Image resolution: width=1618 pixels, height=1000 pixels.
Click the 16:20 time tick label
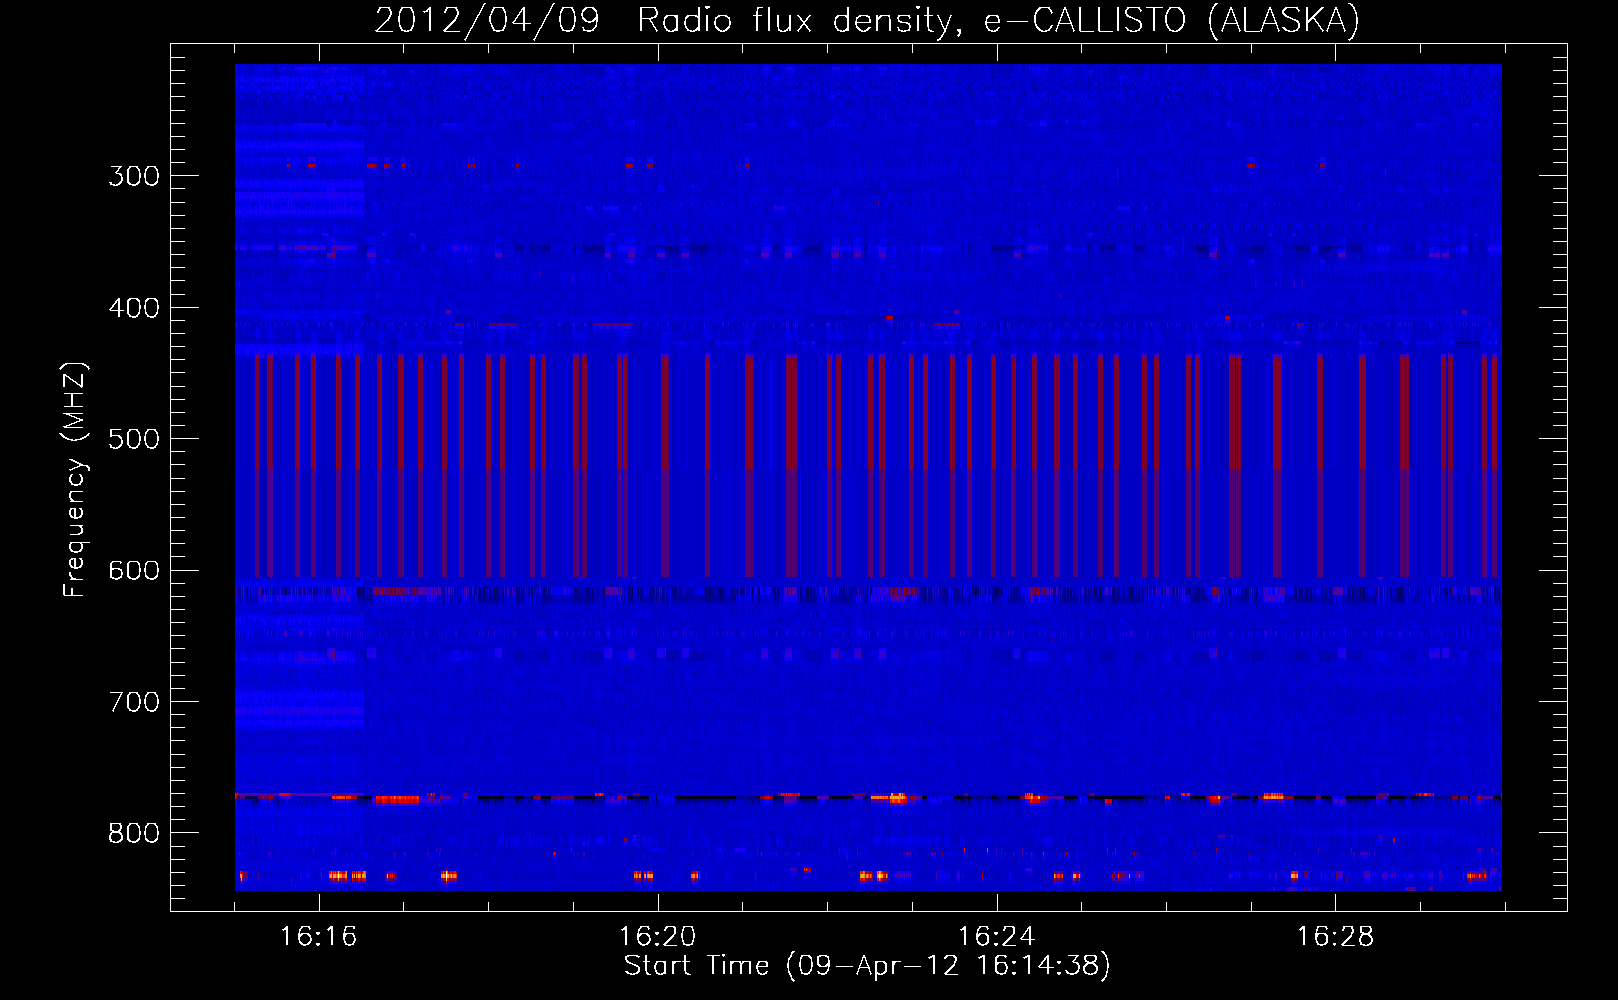coord(657,937)
